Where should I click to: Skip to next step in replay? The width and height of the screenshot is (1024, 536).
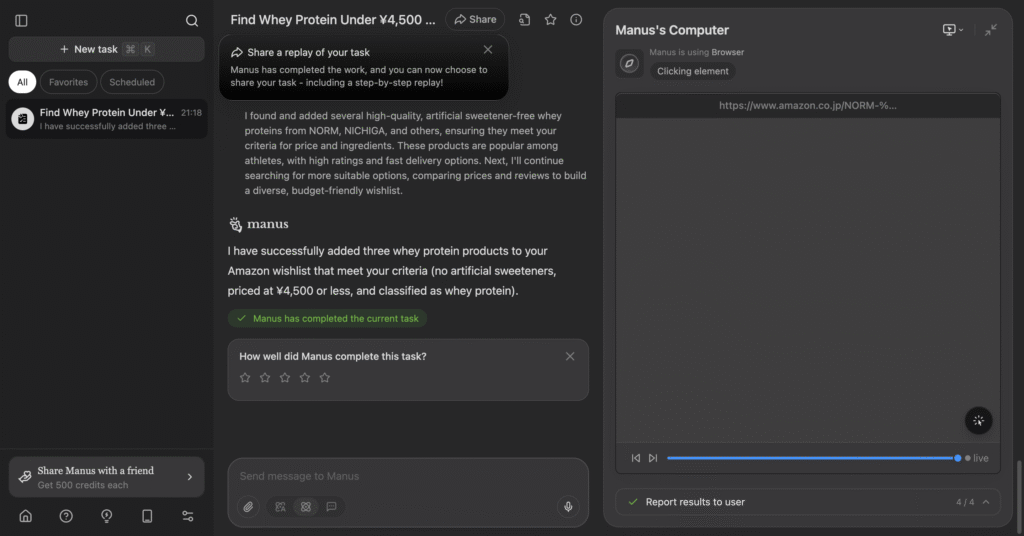pyautogui.click(x=653, y=458)
